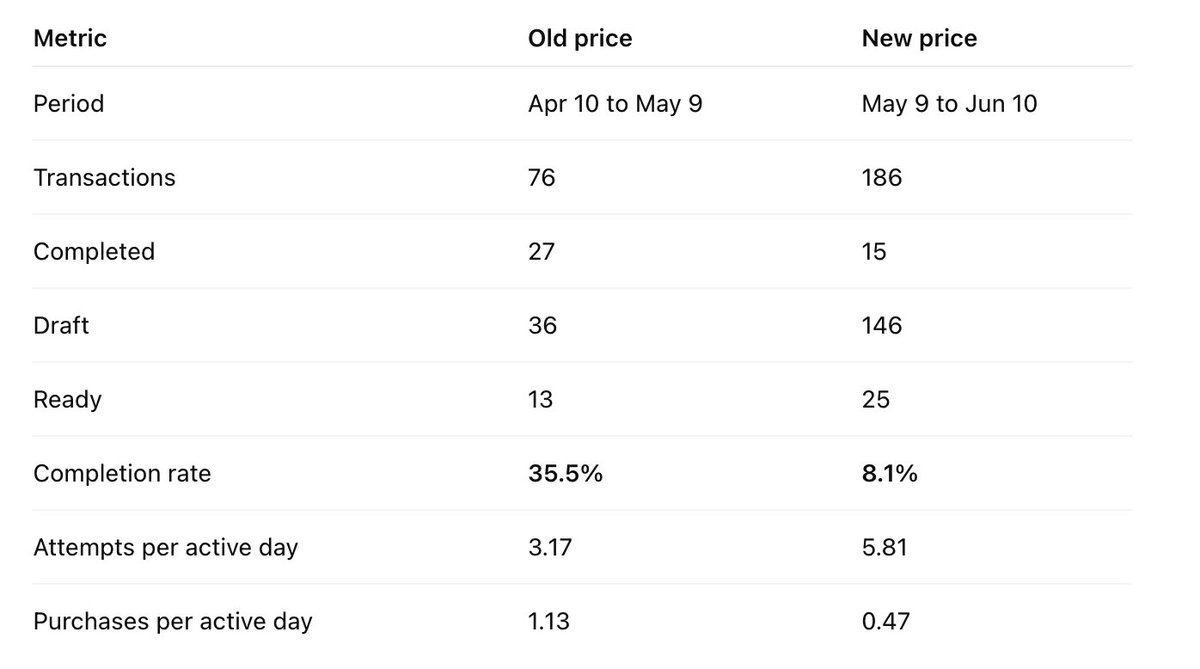This screenshot has width=1200, height=669.
Task: Select the New price column header
Action: click(x=919, y=39)
